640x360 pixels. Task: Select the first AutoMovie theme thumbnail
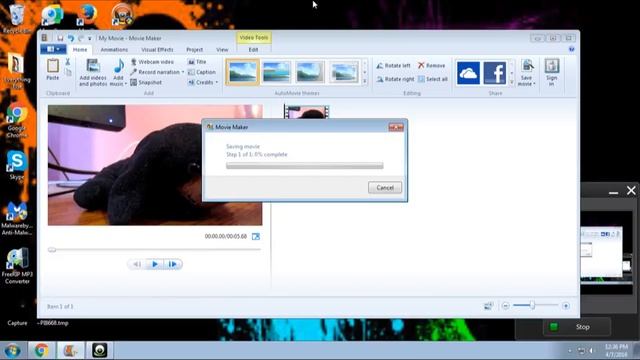coord(242,72)
